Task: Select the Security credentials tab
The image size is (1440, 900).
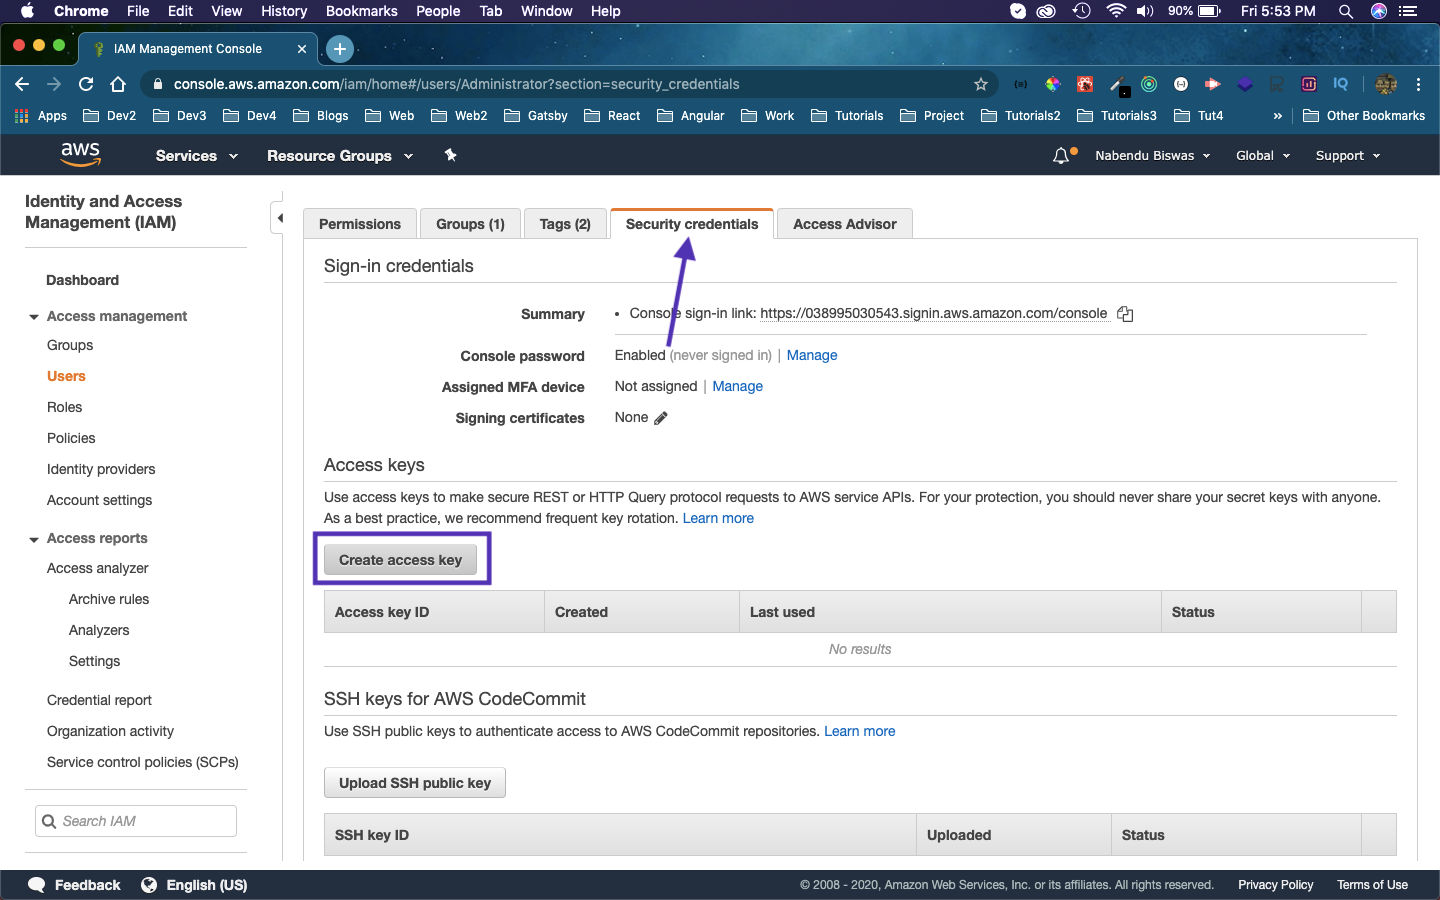Action: (692, 224)
